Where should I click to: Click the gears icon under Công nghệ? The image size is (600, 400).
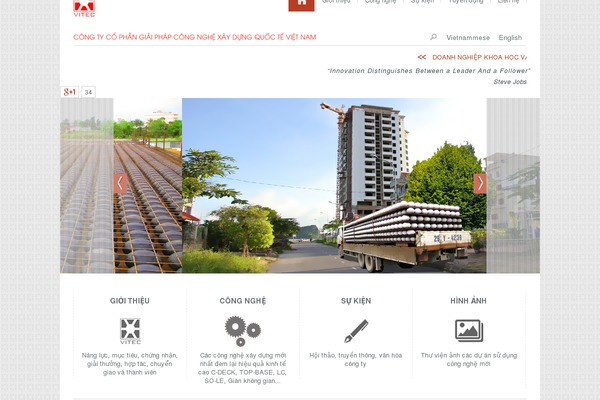243,331
